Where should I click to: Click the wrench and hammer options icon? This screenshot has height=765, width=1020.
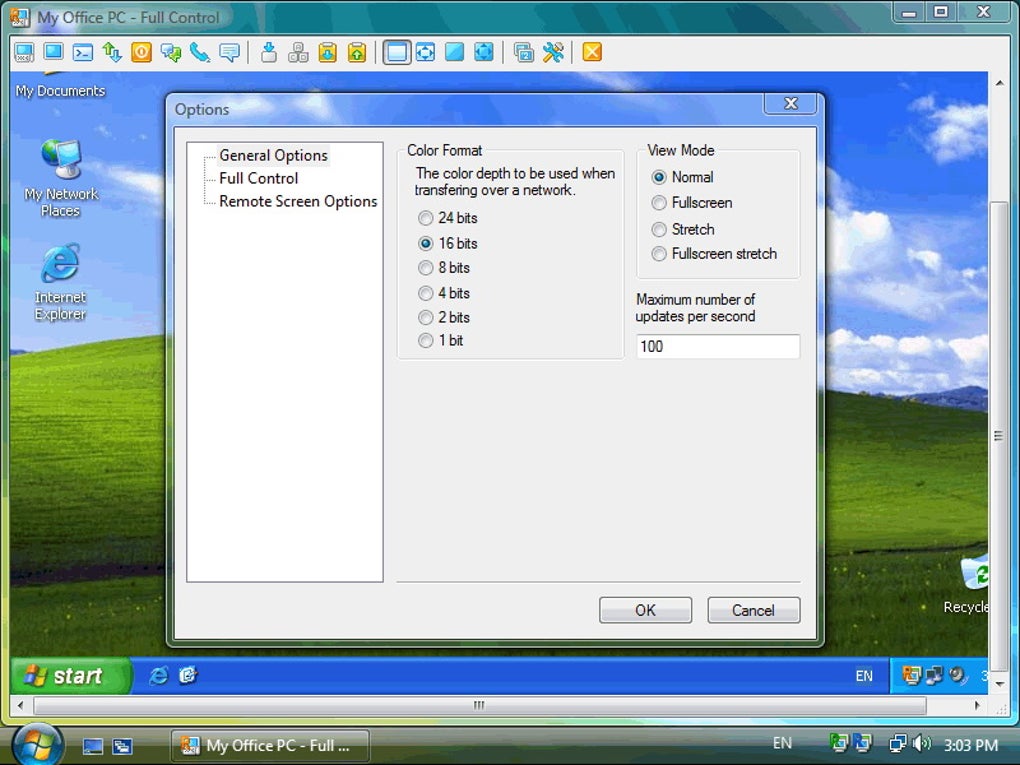(553, 52)
